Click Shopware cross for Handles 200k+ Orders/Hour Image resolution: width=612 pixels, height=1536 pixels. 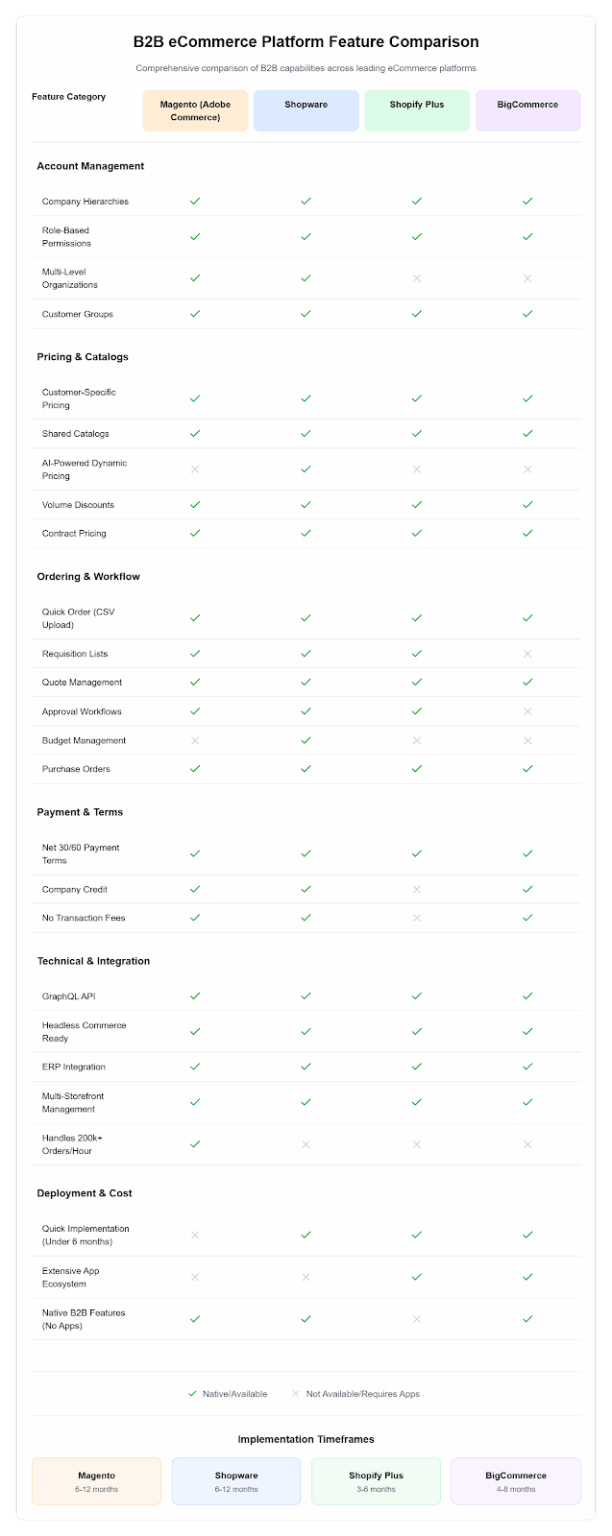pos(306,1144)
